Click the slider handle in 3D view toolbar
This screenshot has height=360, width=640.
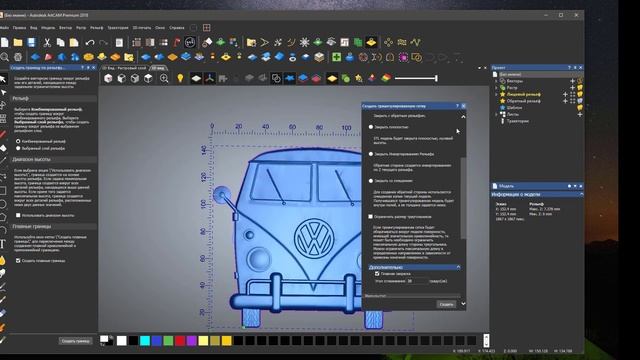click(436, 78)
